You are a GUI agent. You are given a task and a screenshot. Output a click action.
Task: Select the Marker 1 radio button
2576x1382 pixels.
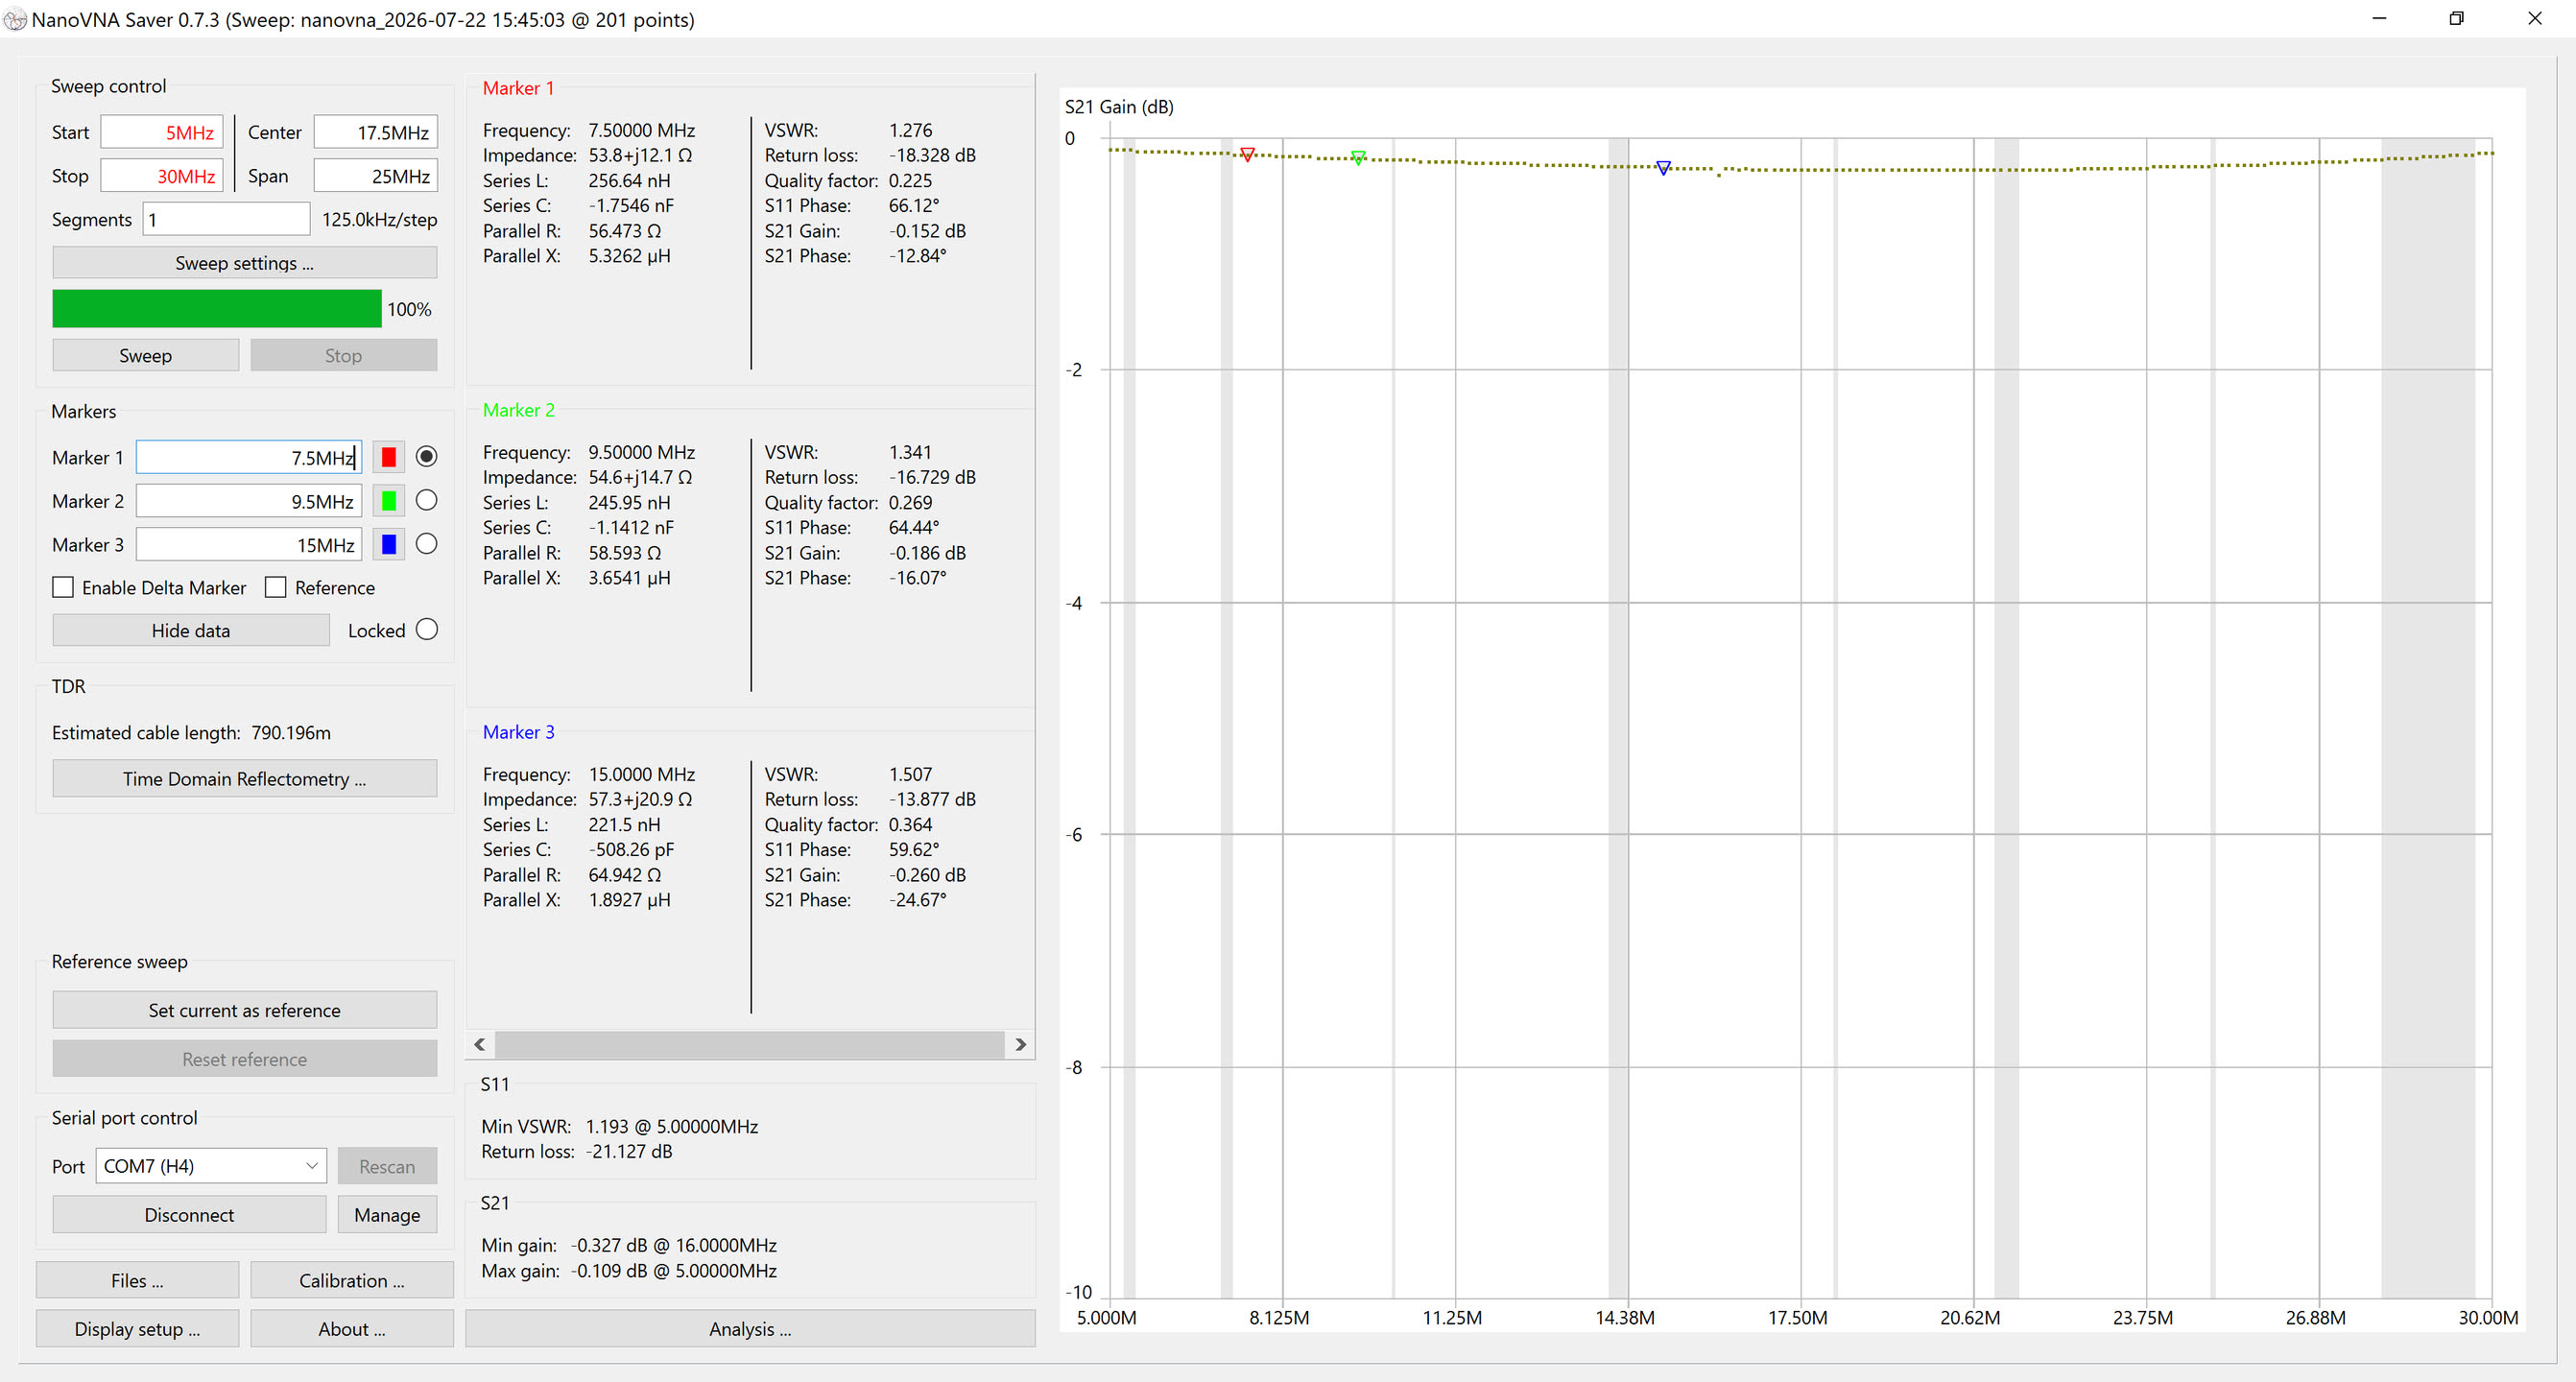[427, 457]
